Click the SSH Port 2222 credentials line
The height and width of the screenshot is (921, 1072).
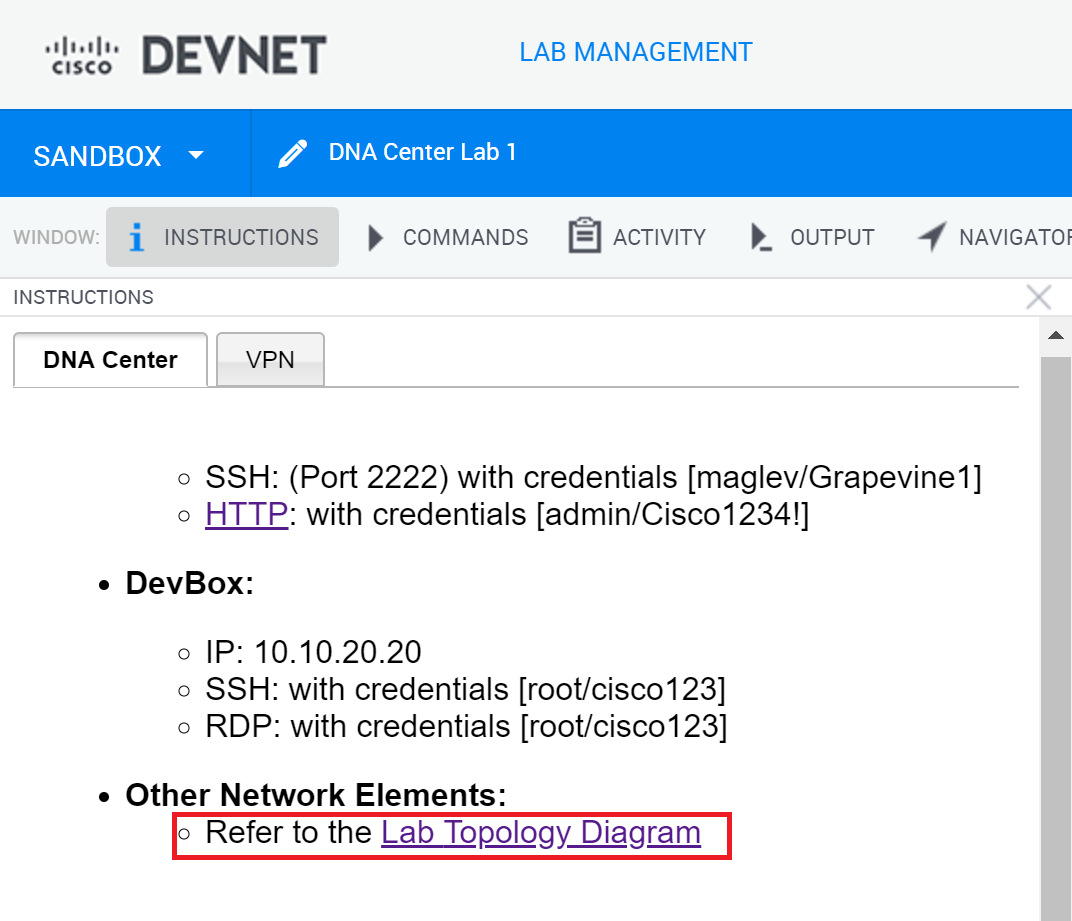pos(593,477)
